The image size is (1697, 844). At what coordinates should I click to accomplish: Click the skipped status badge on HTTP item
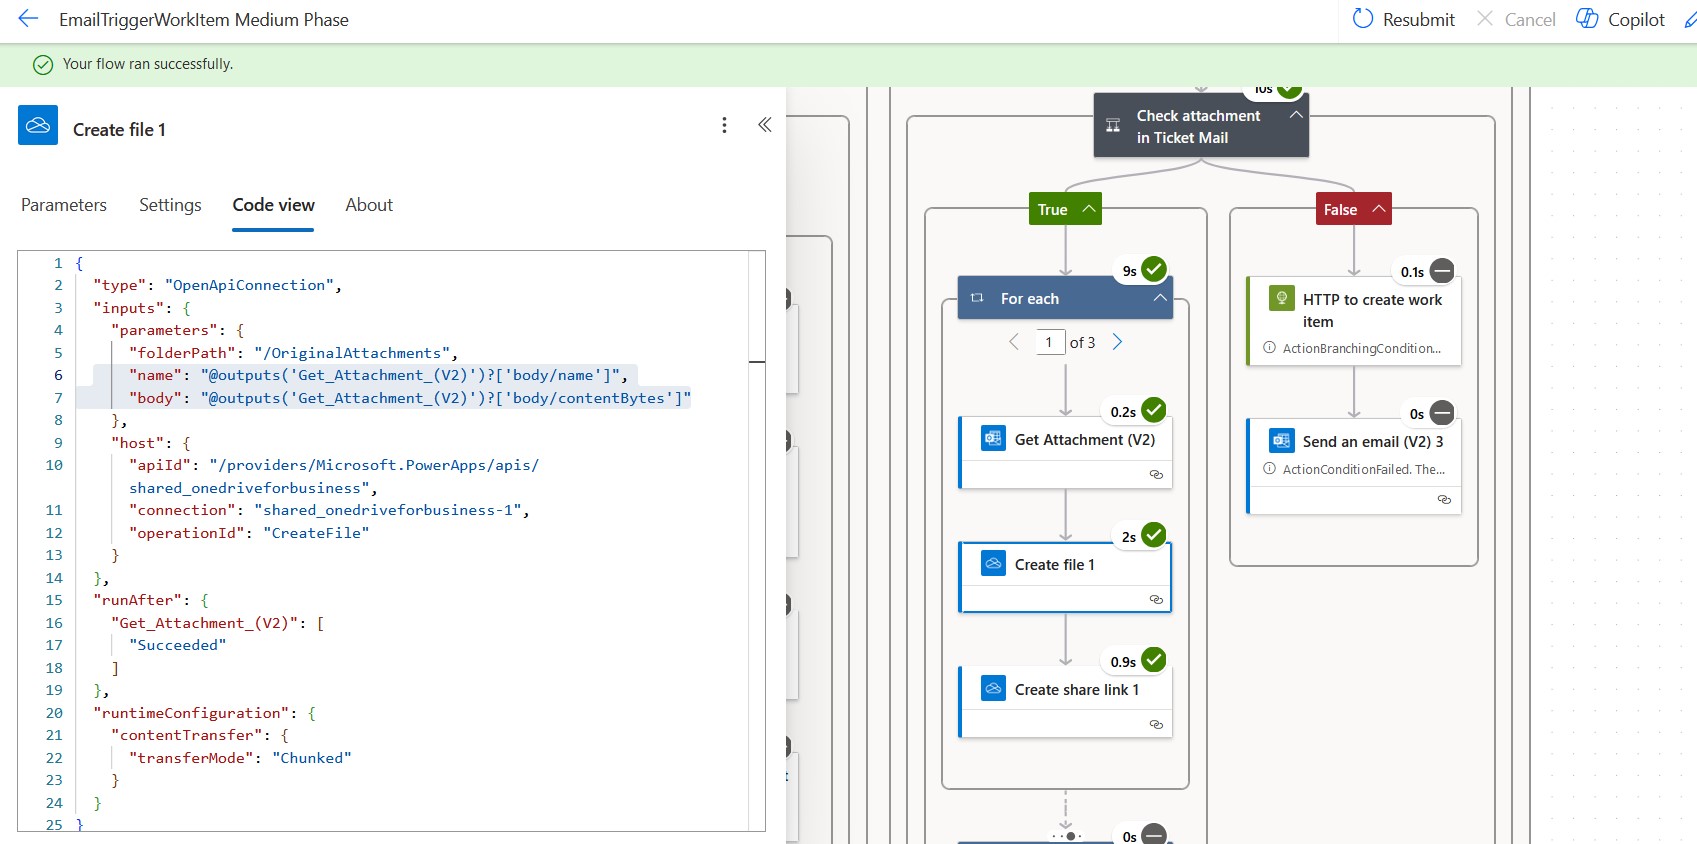tap(1442, 270)
